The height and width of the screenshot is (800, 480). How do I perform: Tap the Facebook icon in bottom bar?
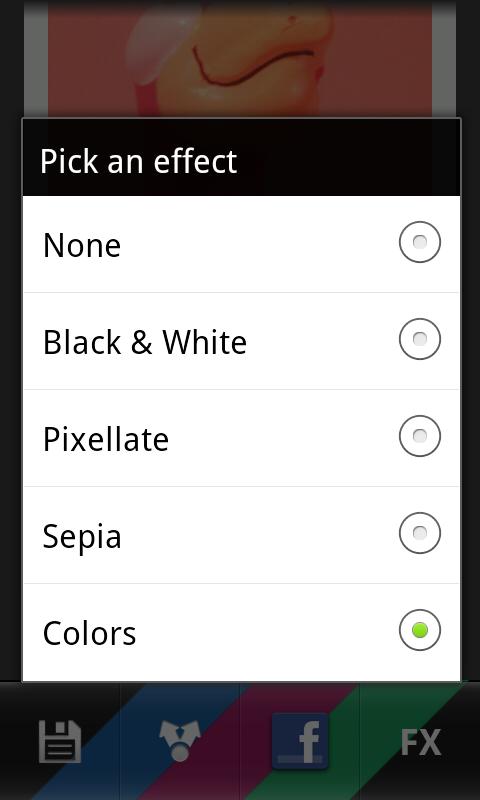300,741
